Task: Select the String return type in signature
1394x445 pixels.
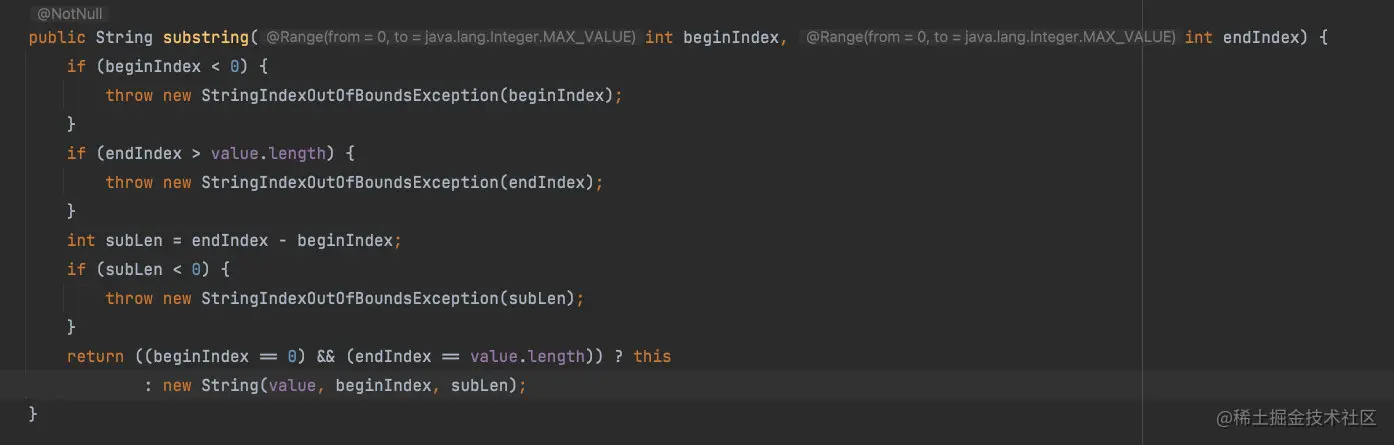Action: point(124,38)
